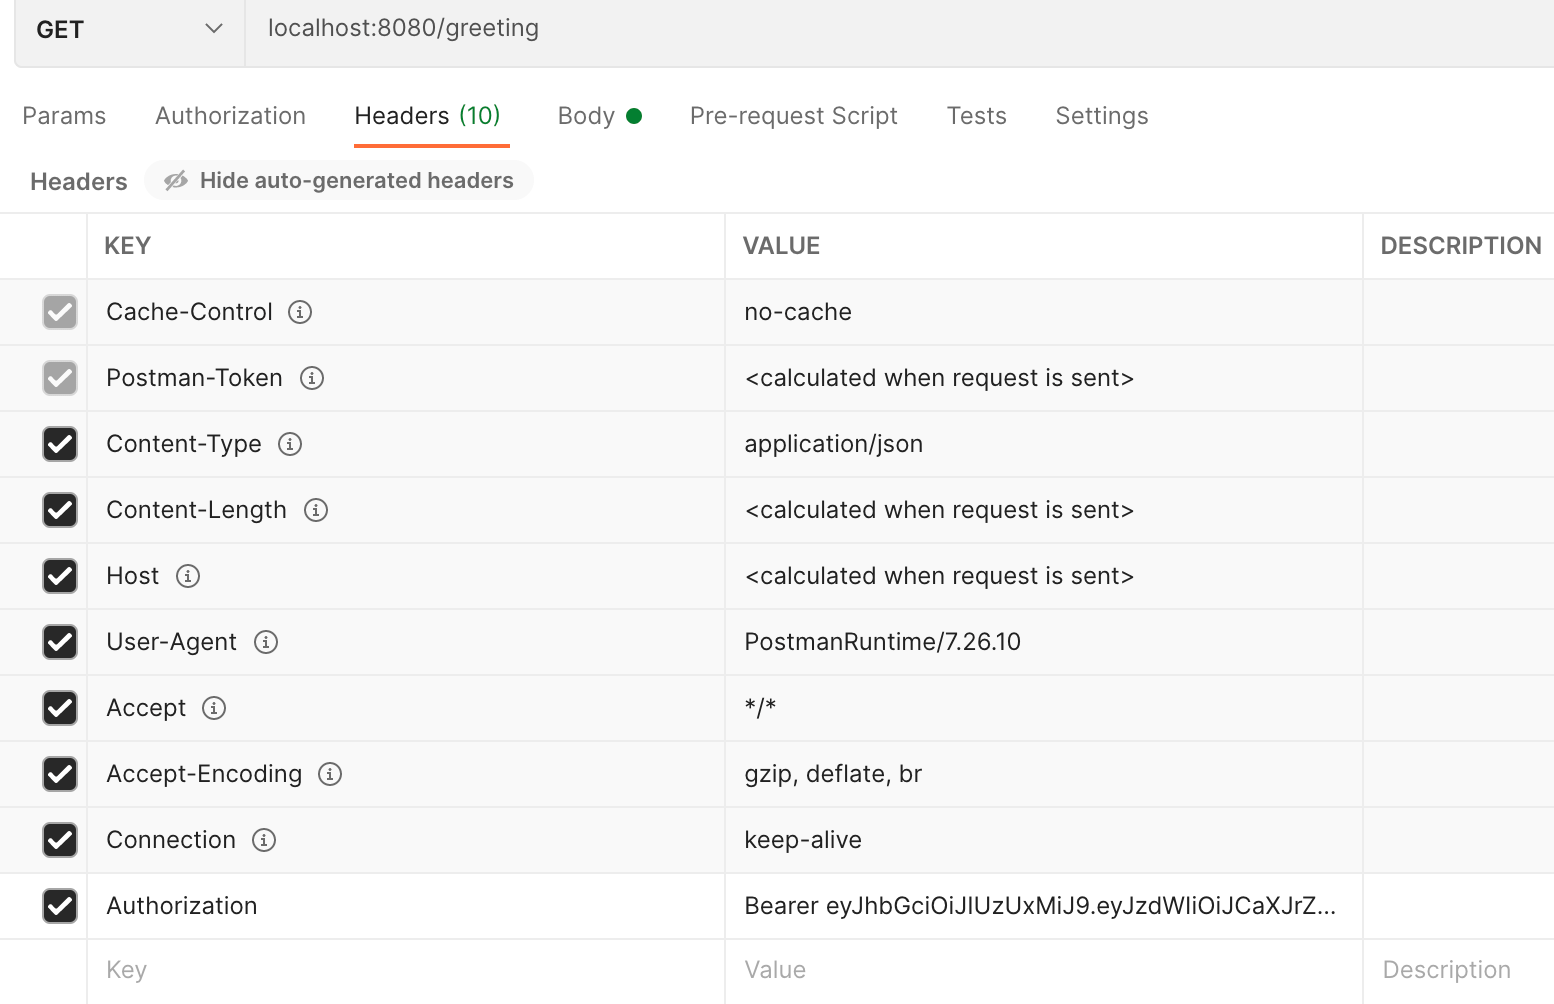Click the info icon next to Host
Viewport: 1554px width, 1004px height.
coord(188,576)
